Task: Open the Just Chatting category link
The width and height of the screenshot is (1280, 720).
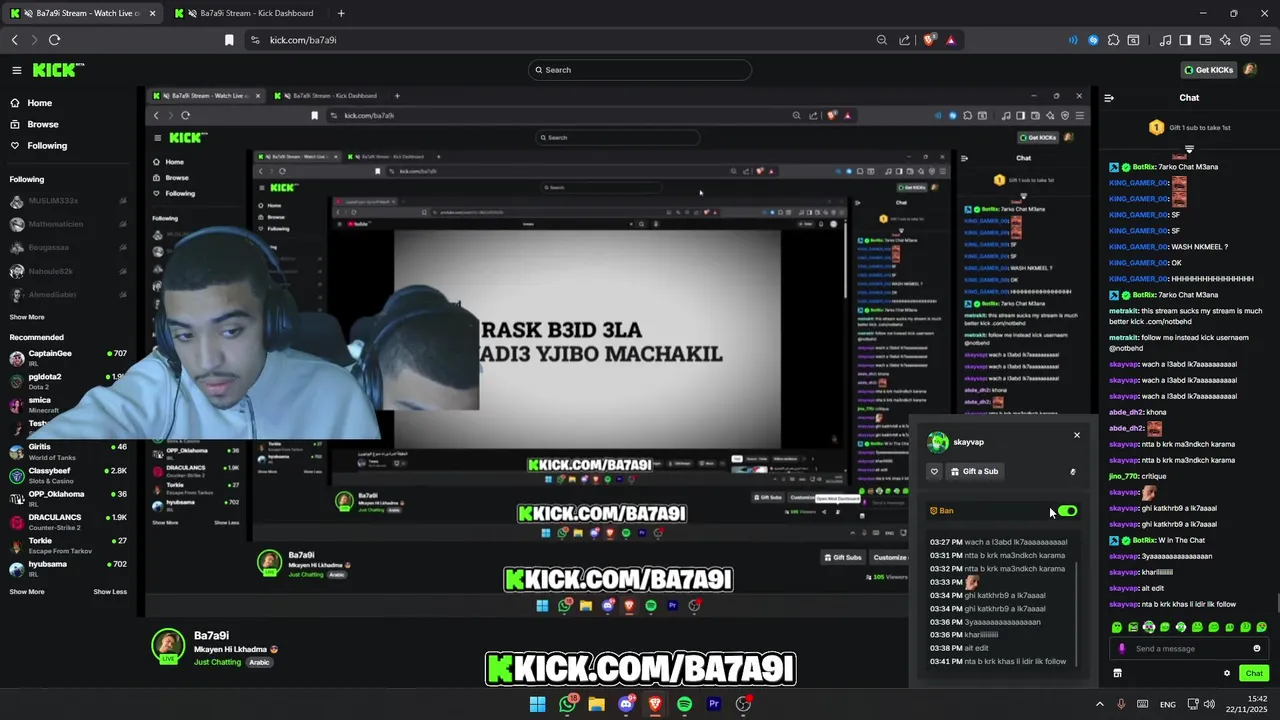Action: coord(217,662)
